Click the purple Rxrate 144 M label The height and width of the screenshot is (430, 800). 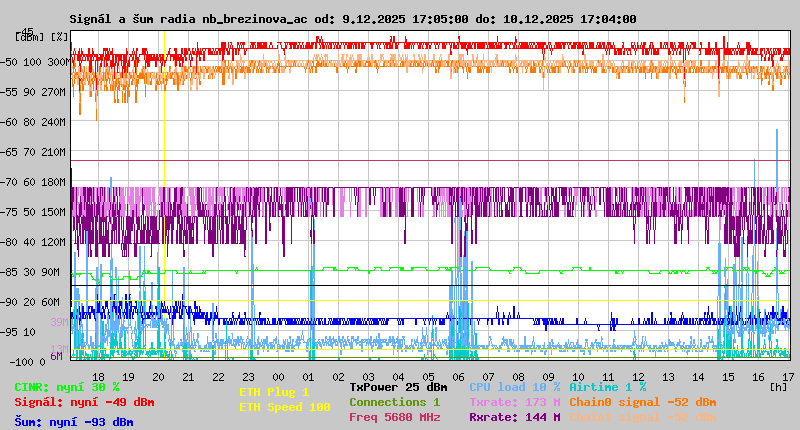[514, 417]
